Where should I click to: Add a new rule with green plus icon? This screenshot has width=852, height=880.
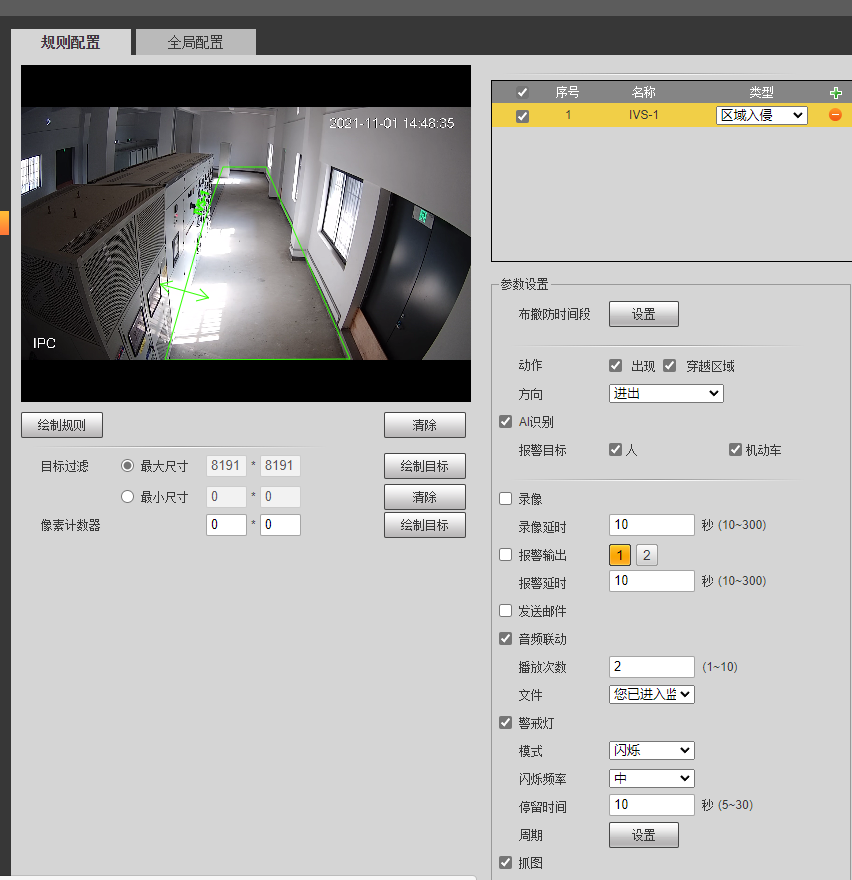835,93
